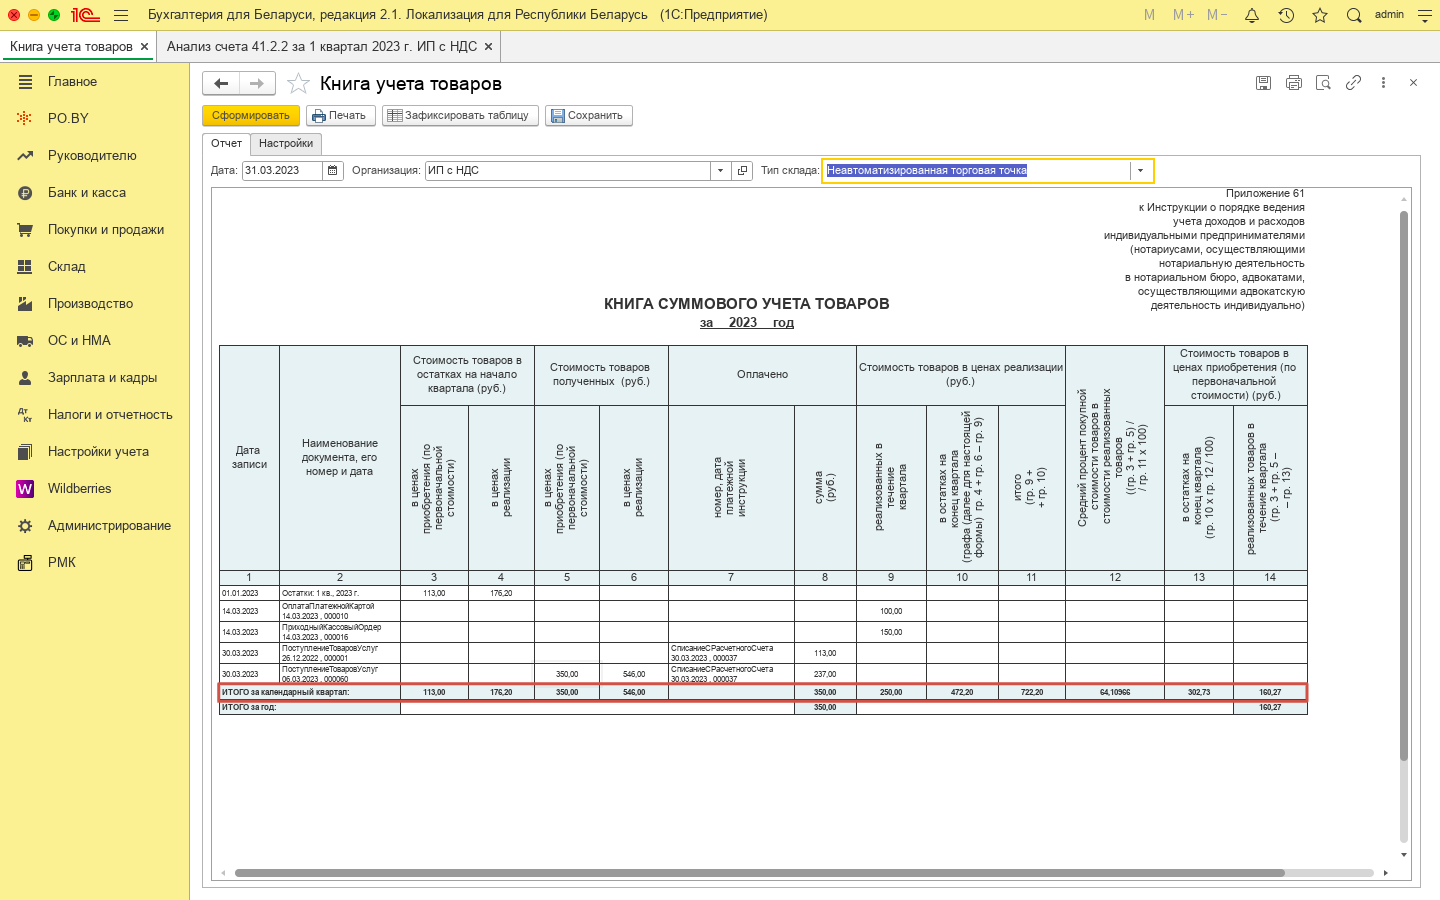This screenshot has width=1440, height=900.
Task: Click the preview icon at top right
Action: [1323, 83]
